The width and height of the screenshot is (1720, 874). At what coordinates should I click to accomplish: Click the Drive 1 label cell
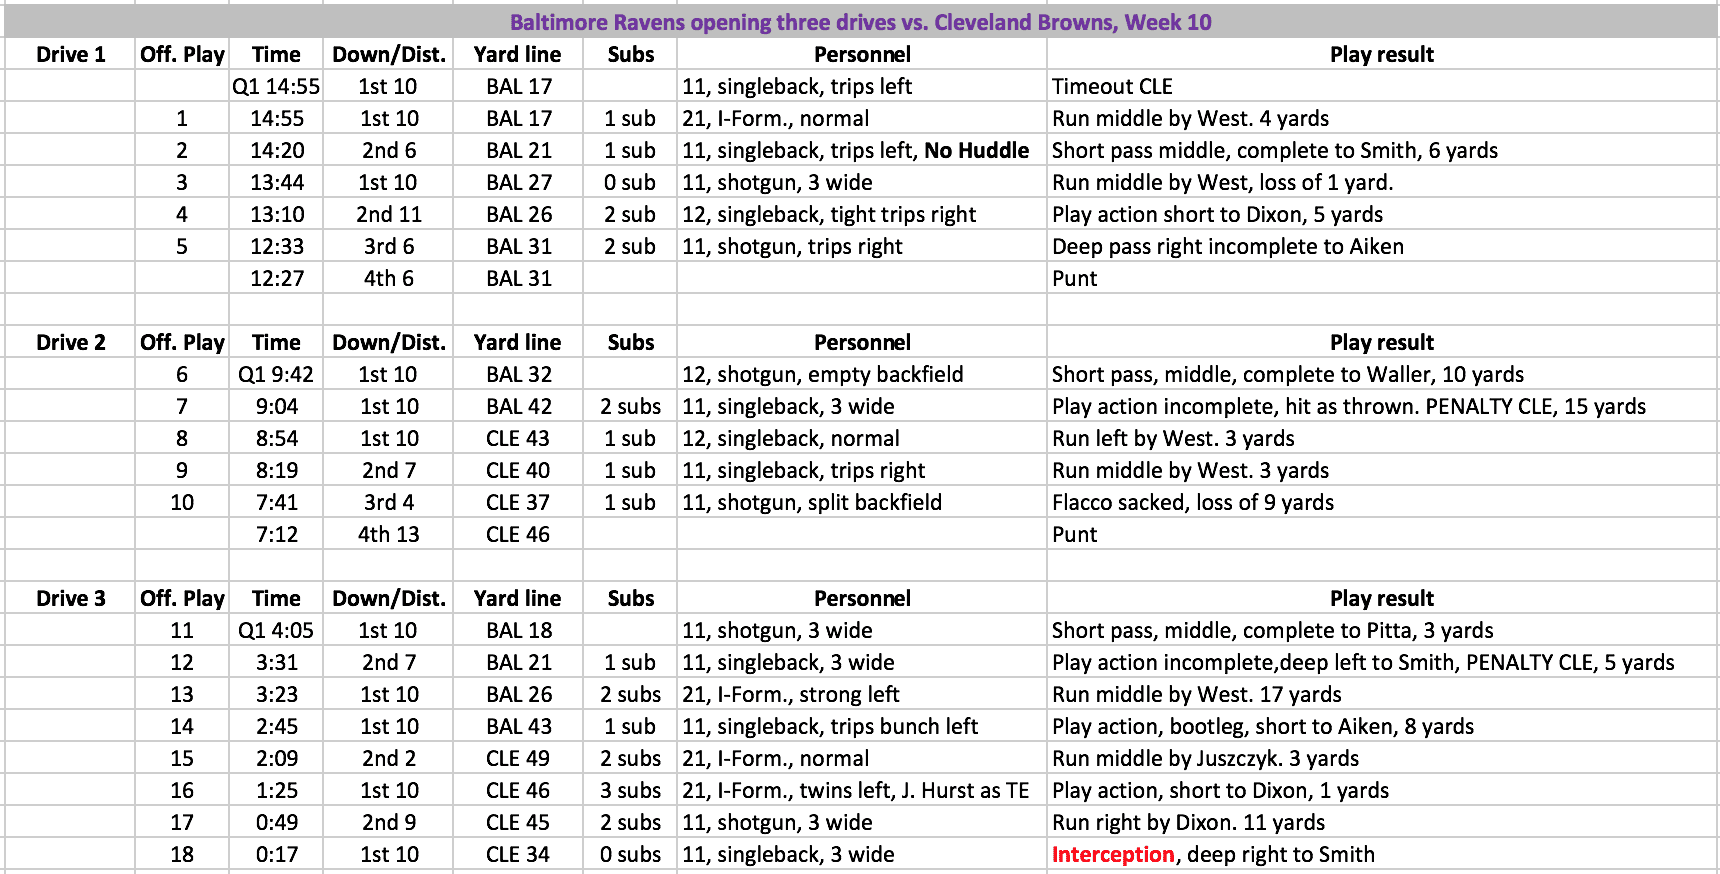(70, 54)
